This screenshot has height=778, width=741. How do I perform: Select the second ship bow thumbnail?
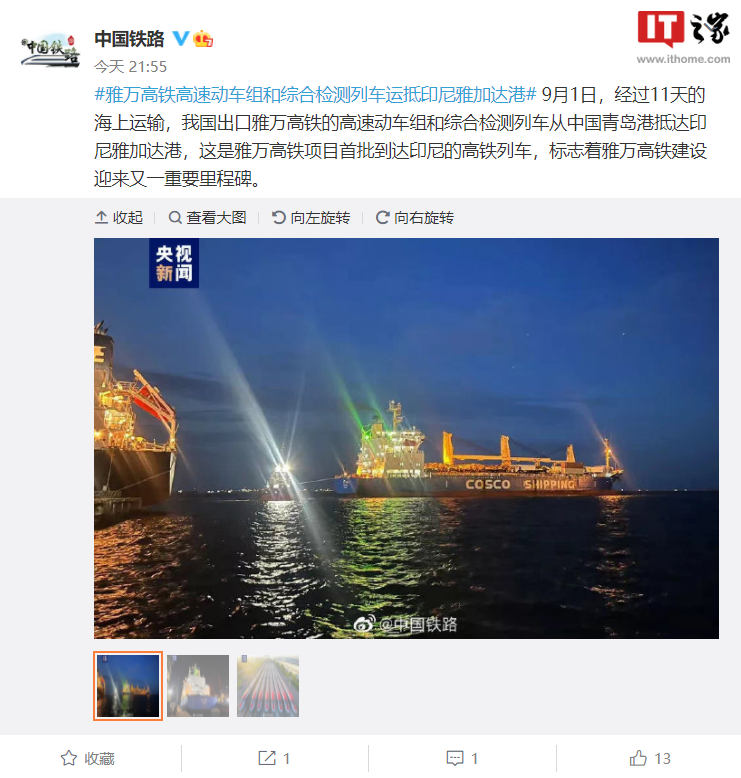pos(198,686)
